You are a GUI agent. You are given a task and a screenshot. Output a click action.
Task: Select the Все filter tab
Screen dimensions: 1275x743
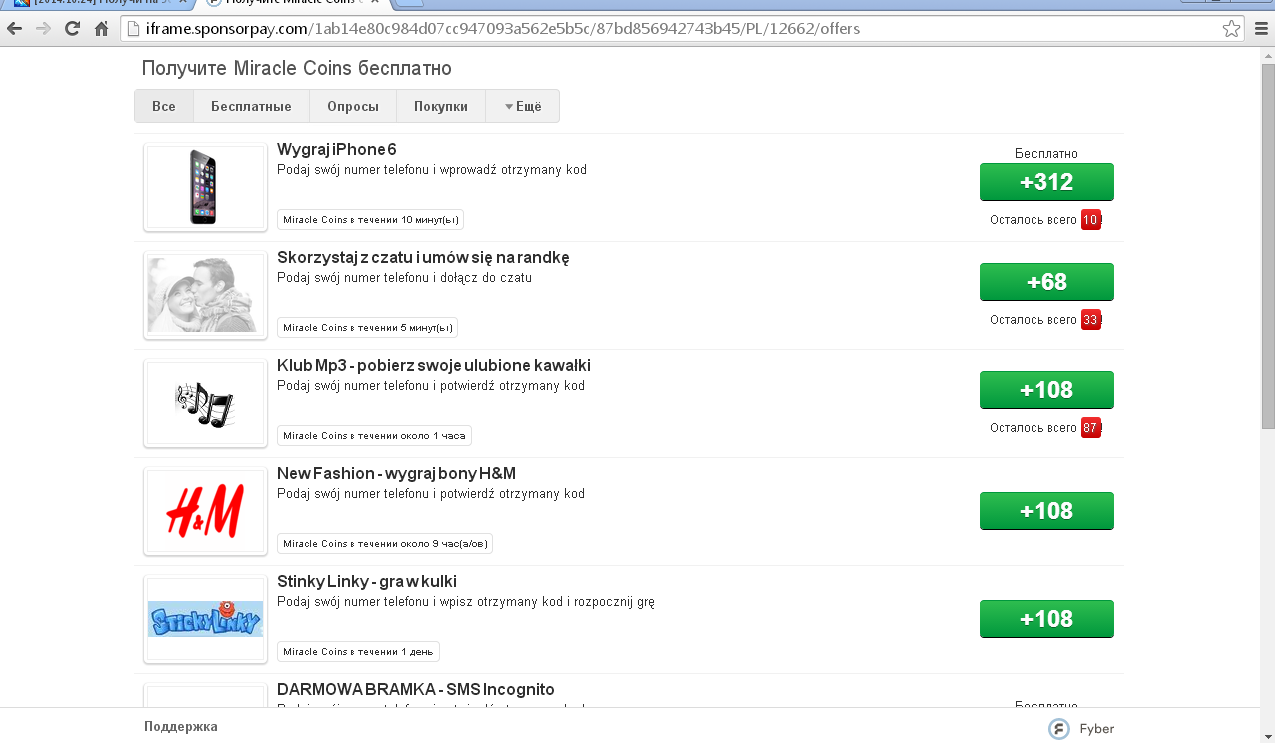tap(164, 106)
